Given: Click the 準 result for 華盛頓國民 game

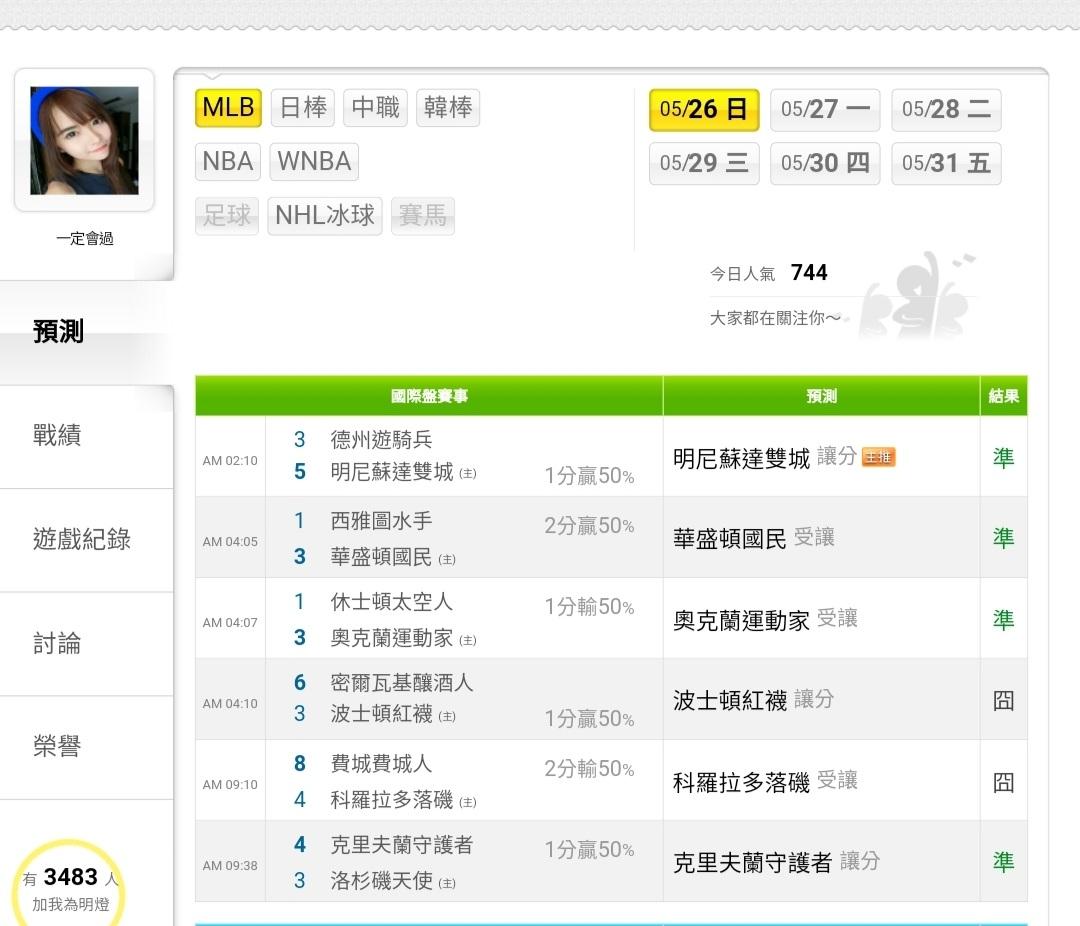Looking at the screenshot, I should pos(1004,538).
